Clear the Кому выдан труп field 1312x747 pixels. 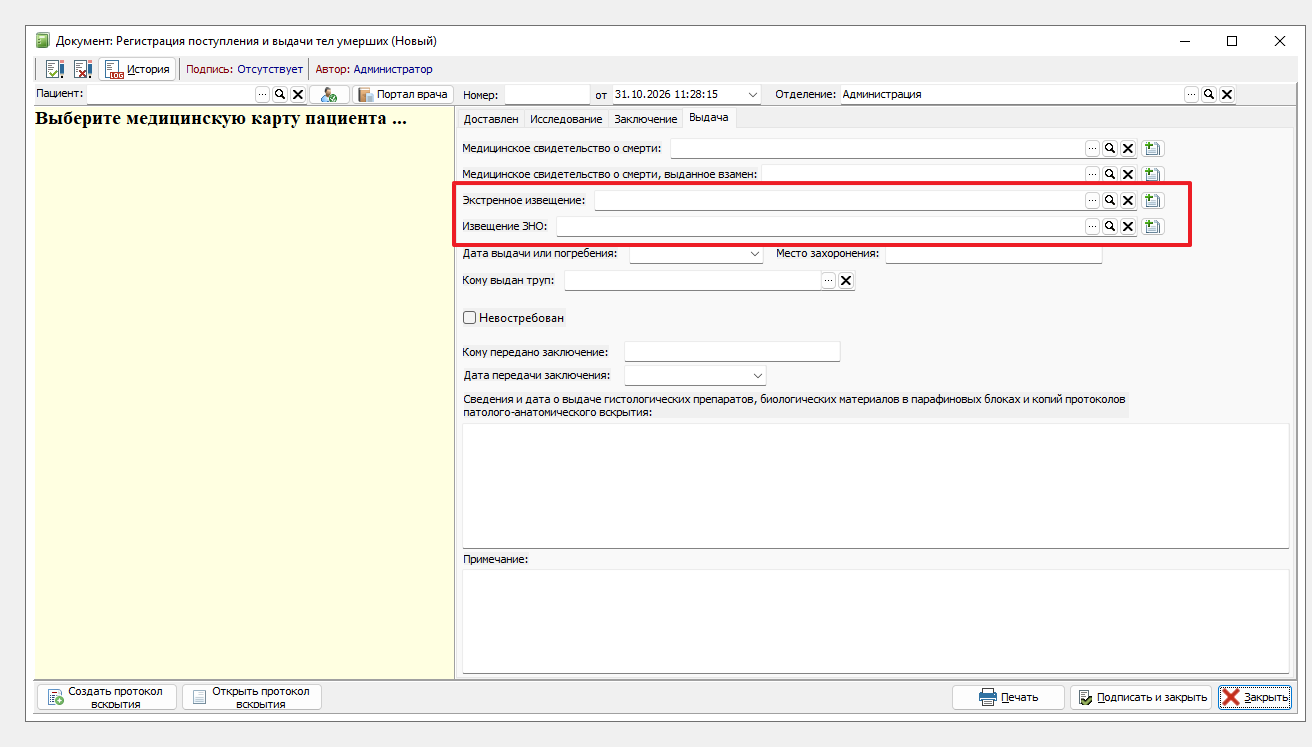pyautogui.click(x=846, y=281)
